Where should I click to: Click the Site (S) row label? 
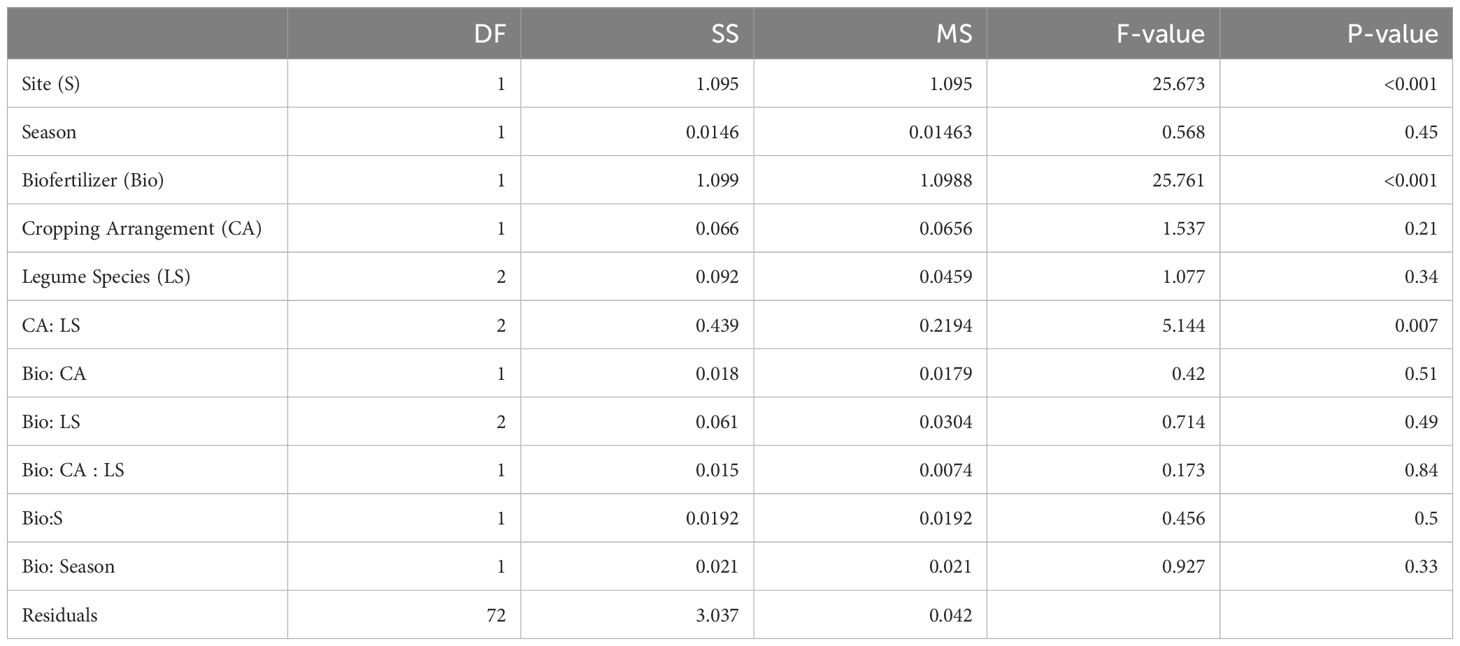coord(51,84)
